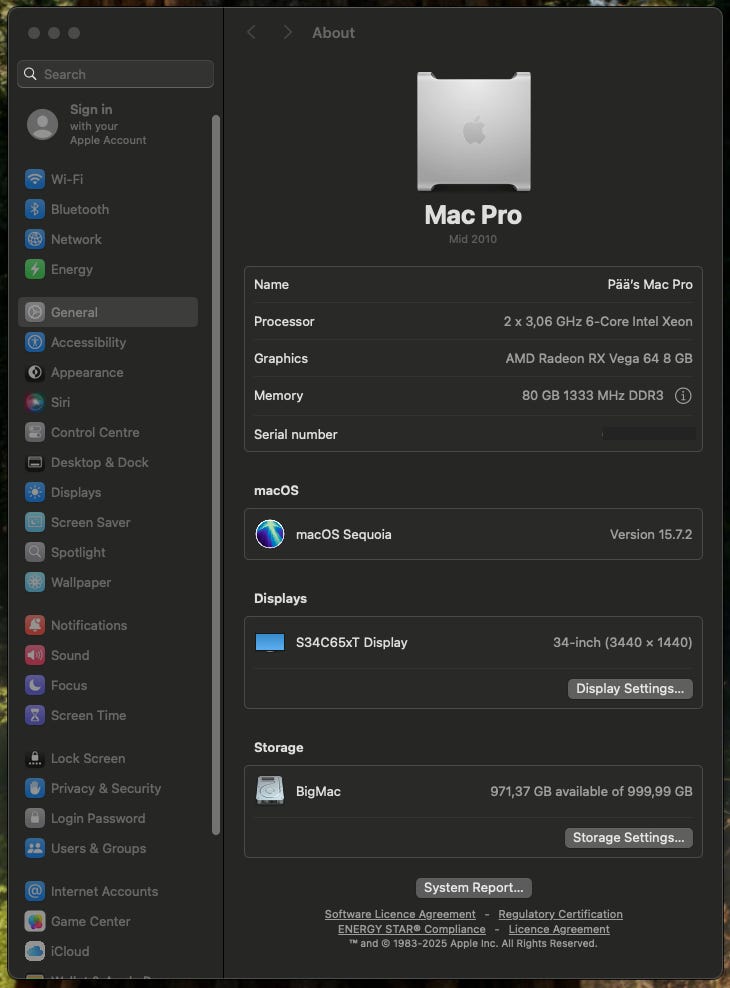
Task: Open the standalone Licence Agreement link
Action: pyautogui.click(x=559, y=929)
